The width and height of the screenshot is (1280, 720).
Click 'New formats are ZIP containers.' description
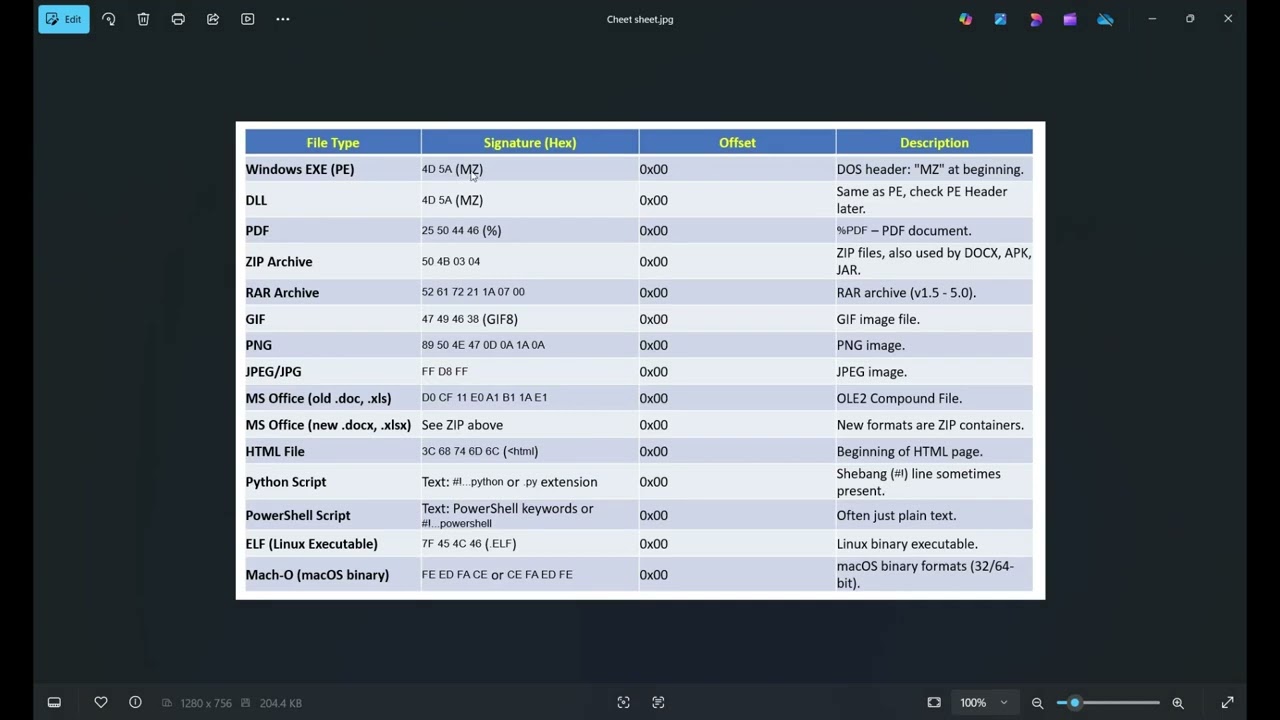930,425
